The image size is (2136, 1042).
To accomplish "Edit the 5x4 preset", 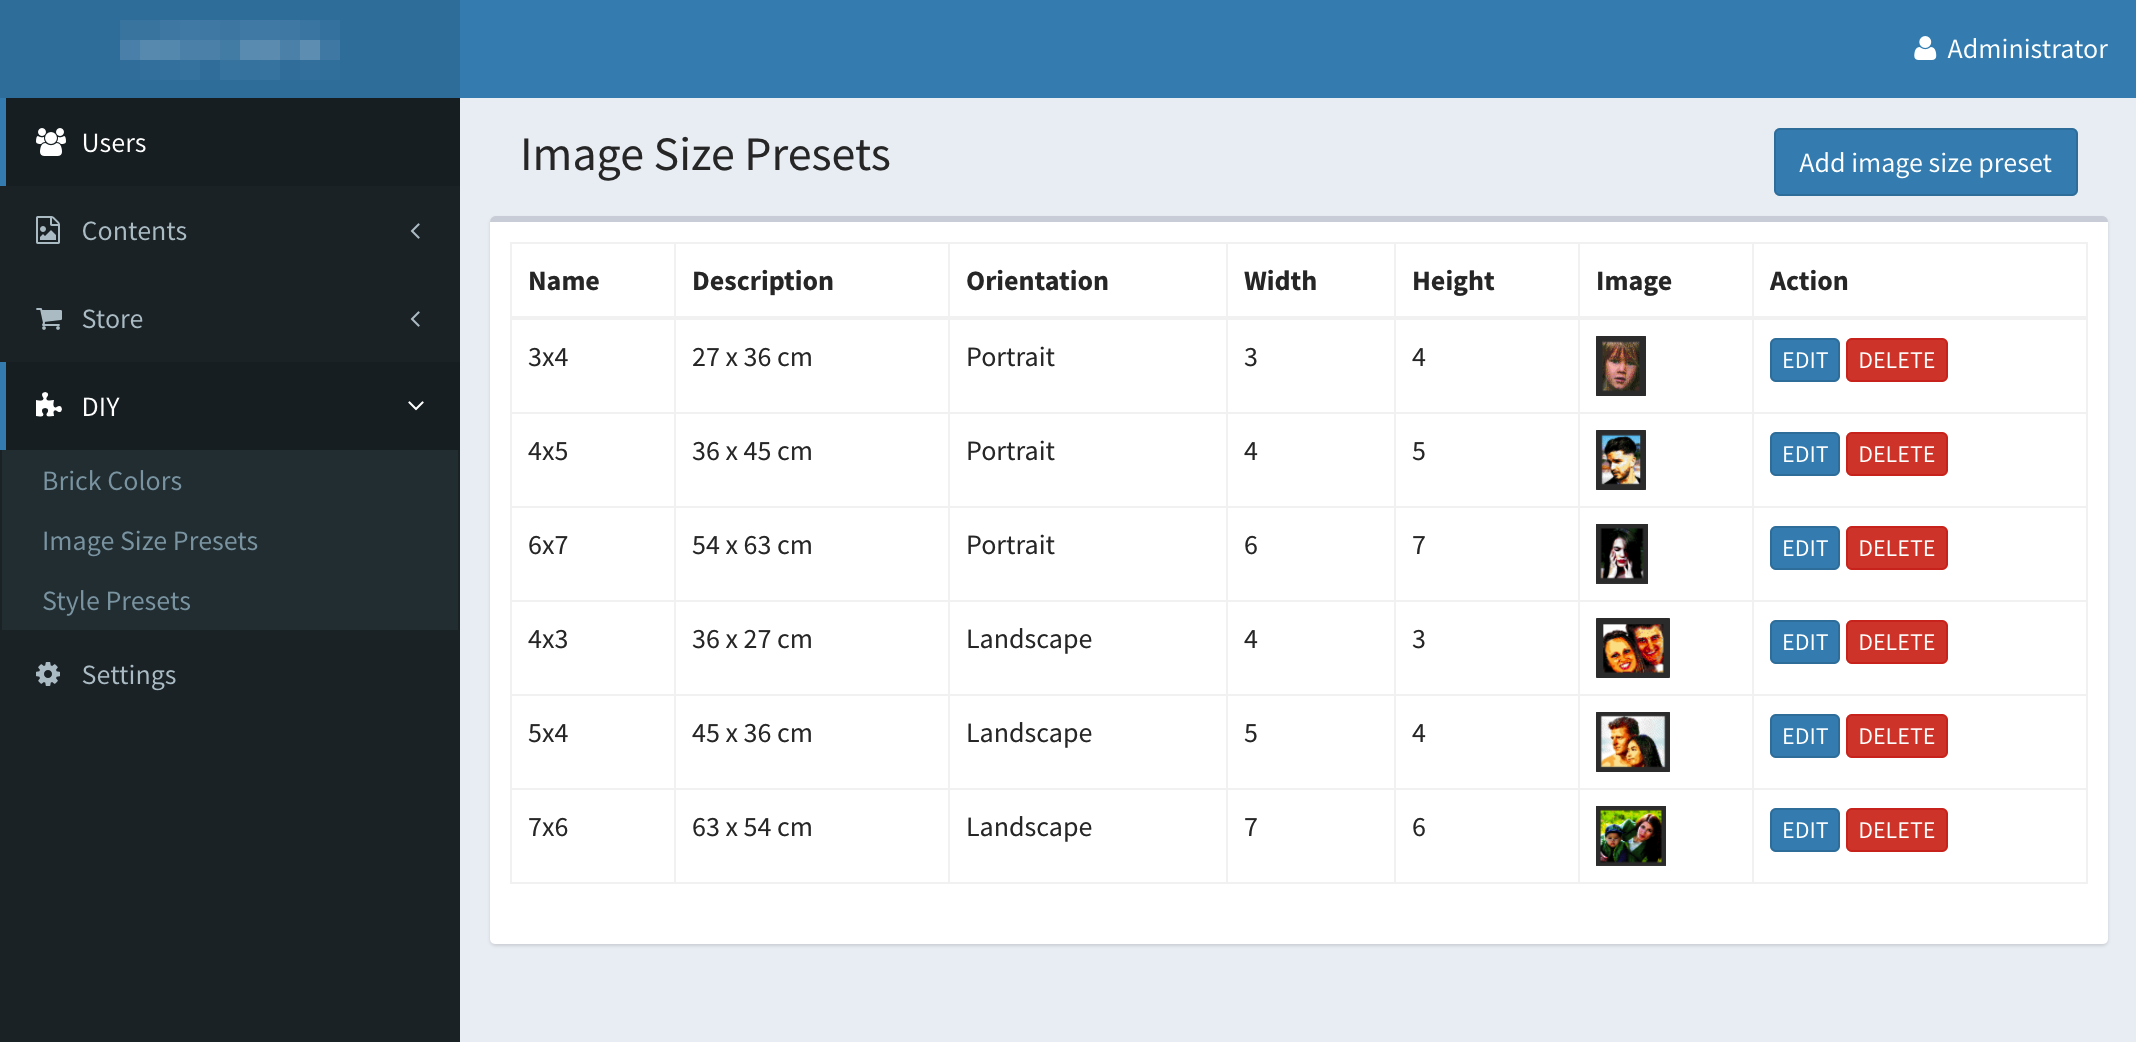I will 1804,736.
